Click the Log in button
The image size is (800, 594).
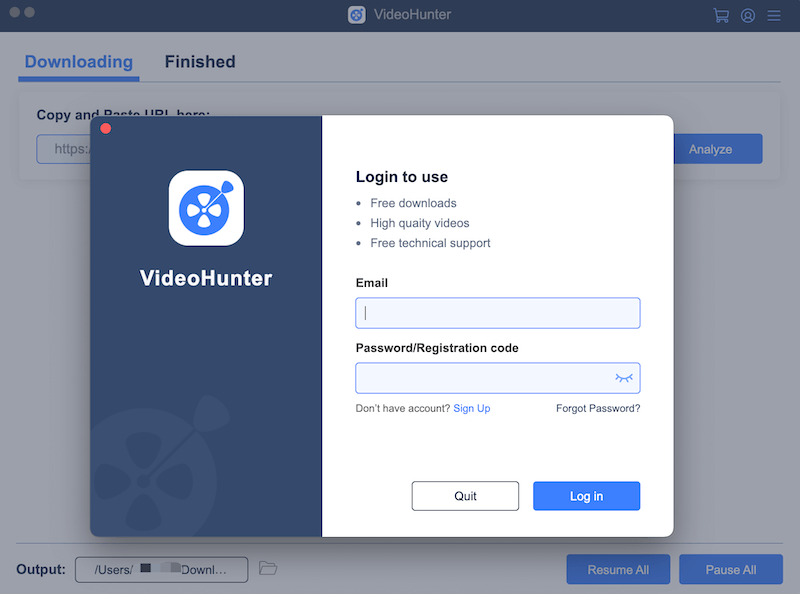[587, 496]
